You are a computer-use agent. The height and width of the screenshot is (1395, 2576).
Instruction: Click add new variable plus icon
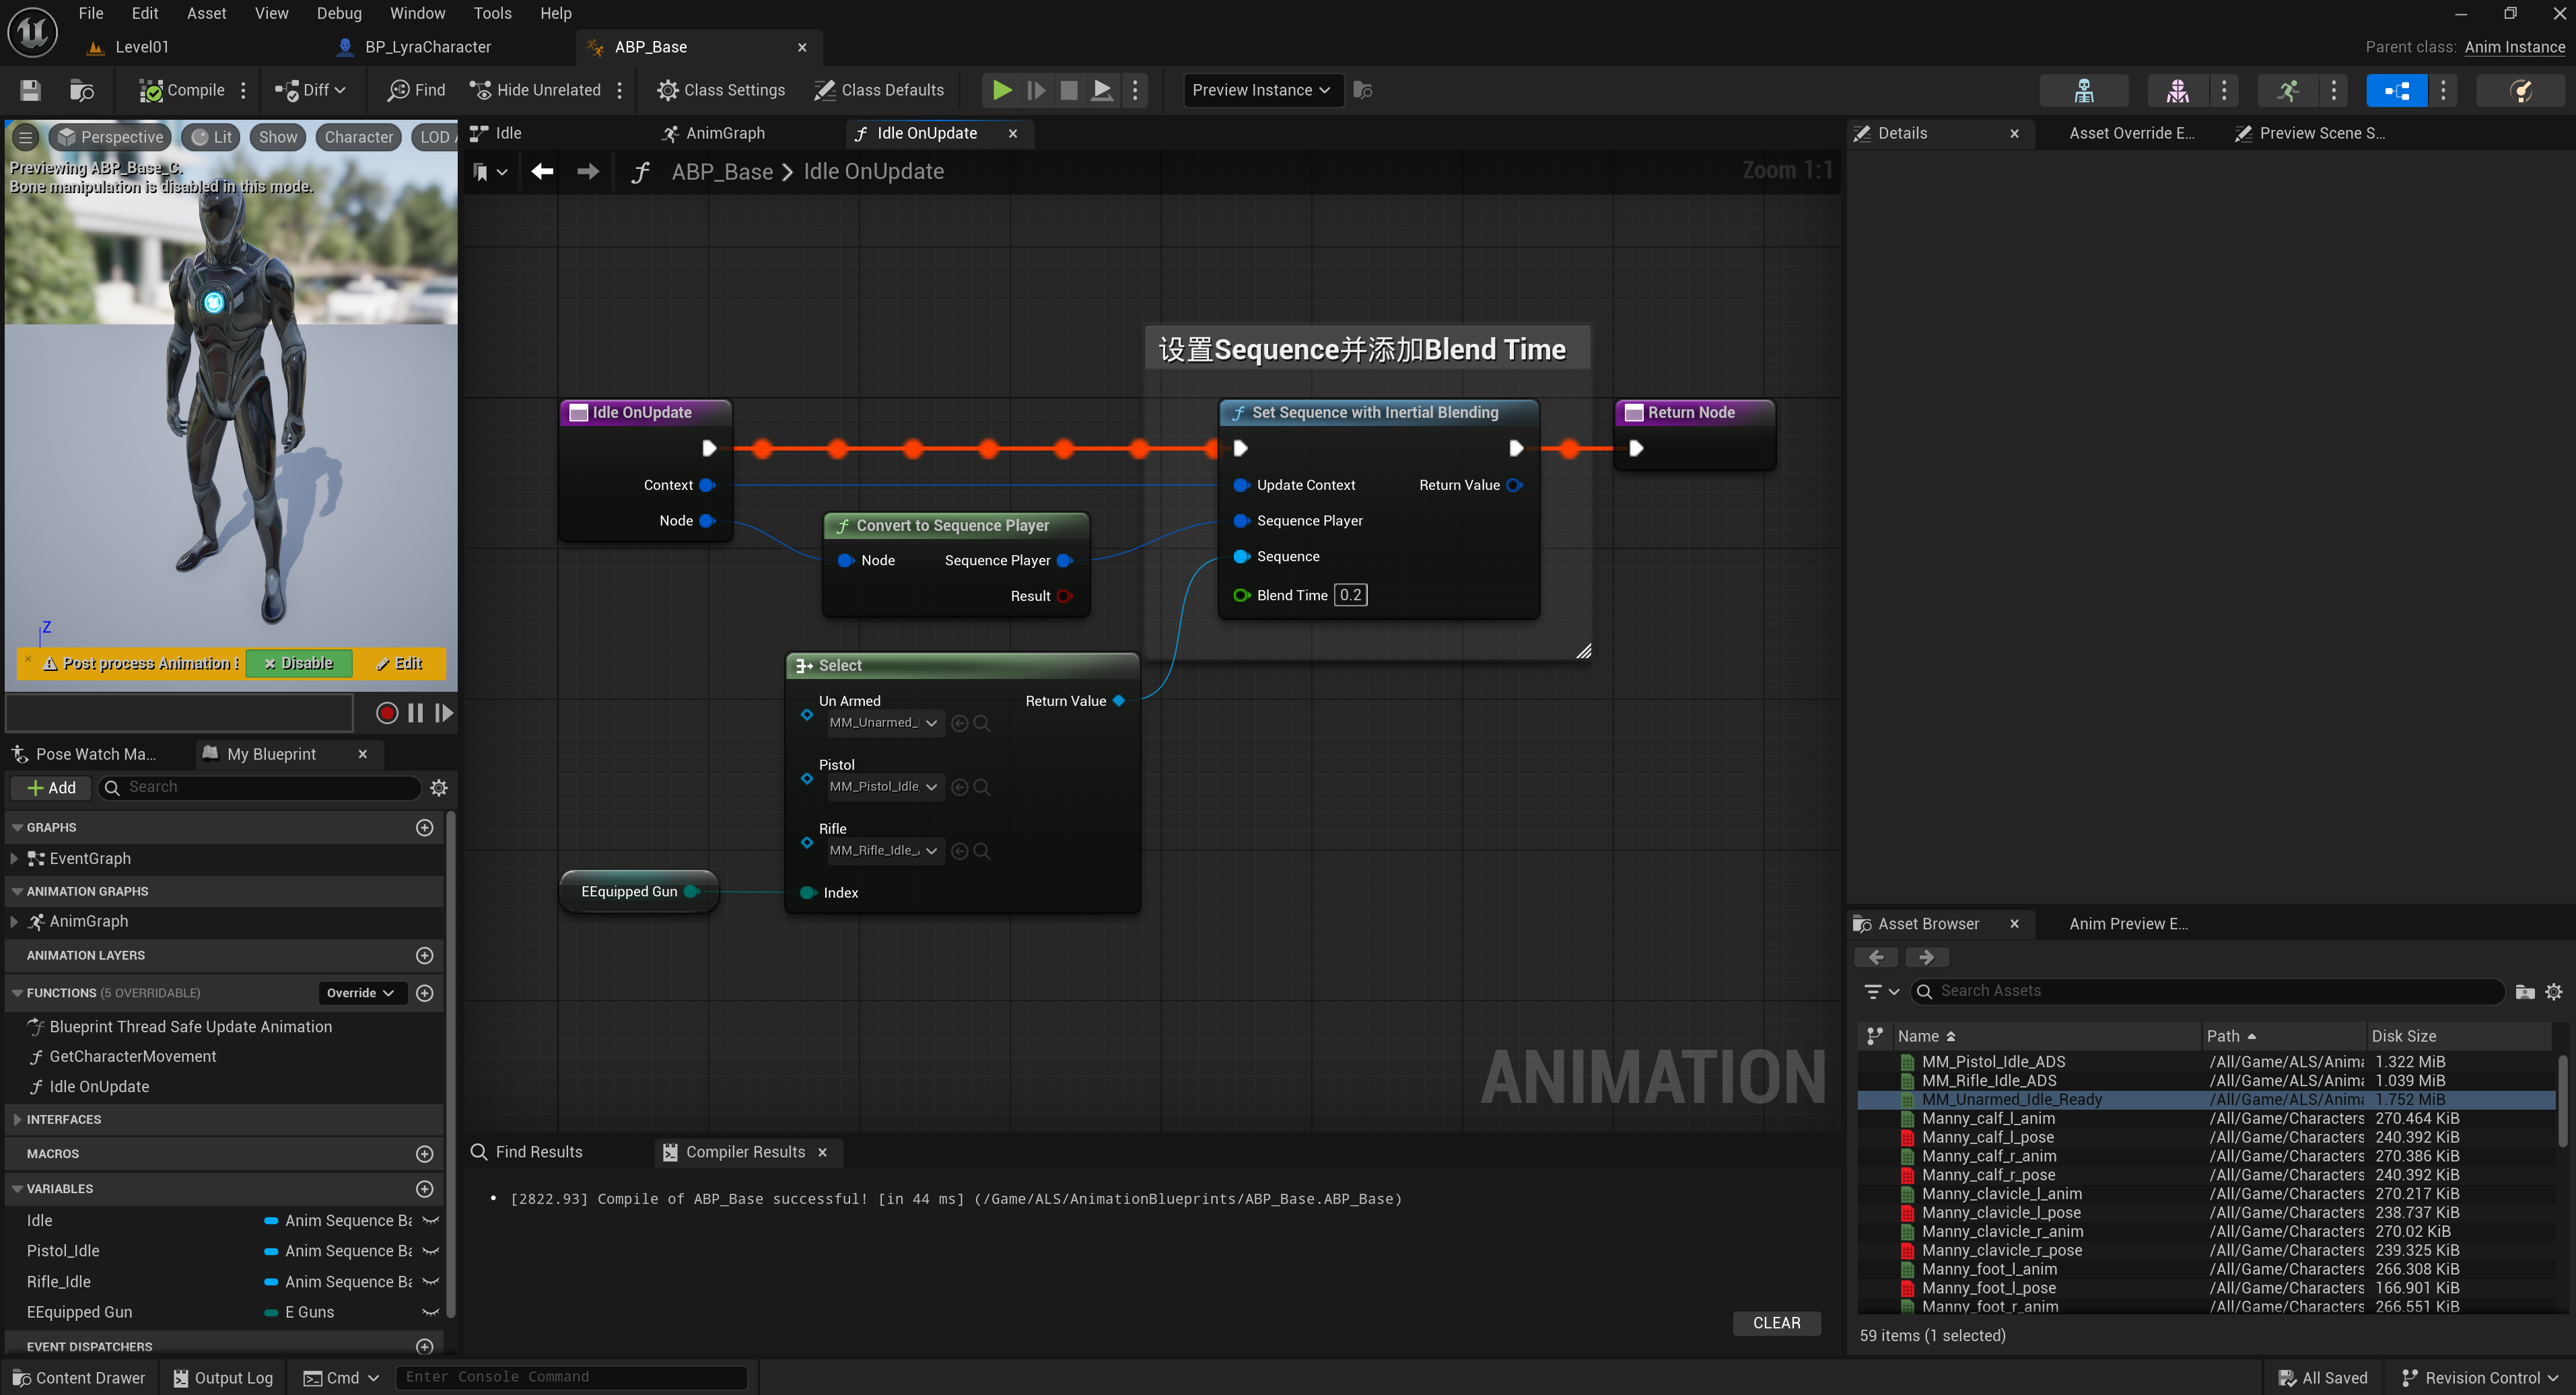coord(424,1189)
